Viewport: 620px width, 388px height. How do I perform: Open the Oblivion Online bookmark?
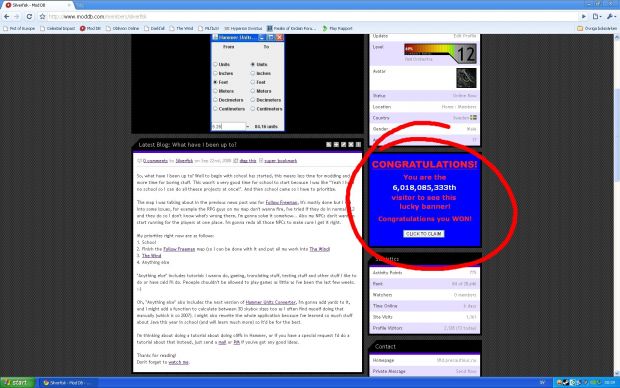point(123,28)
